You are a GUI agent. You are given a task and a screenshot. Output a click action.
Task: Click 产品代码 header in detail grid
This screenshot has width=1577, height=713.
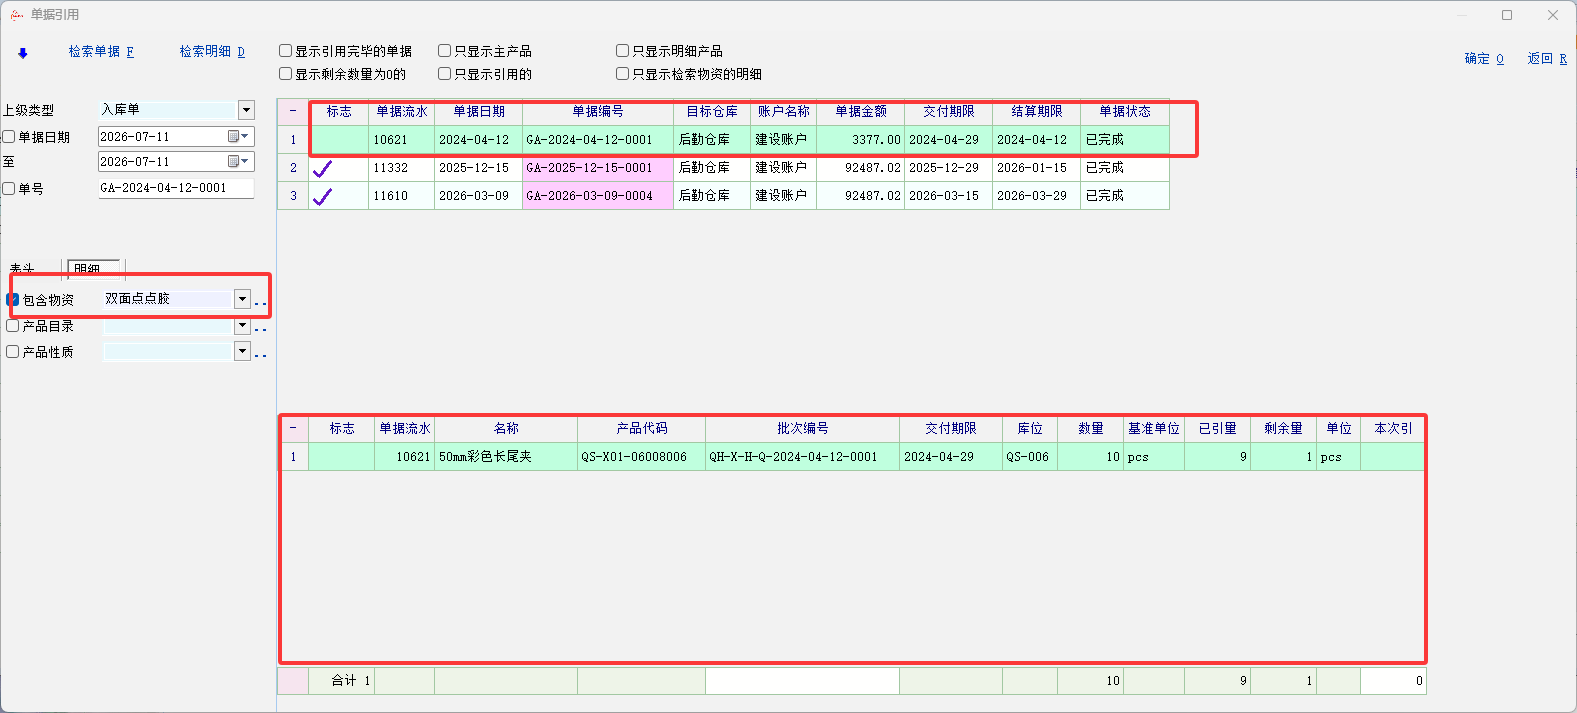click(642, 428)
